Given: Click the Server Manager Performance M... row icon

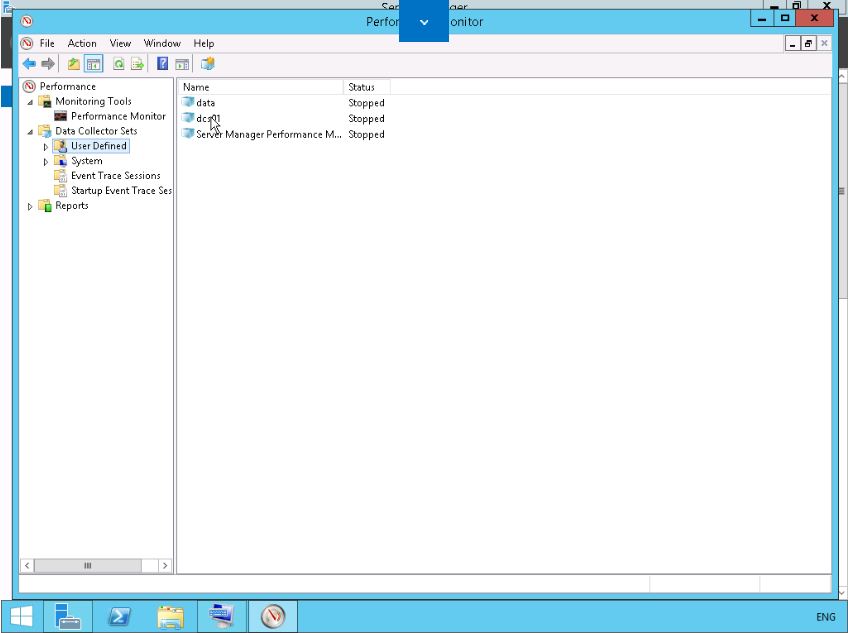Looking at the screenshot, I should (x=188, y=134).
